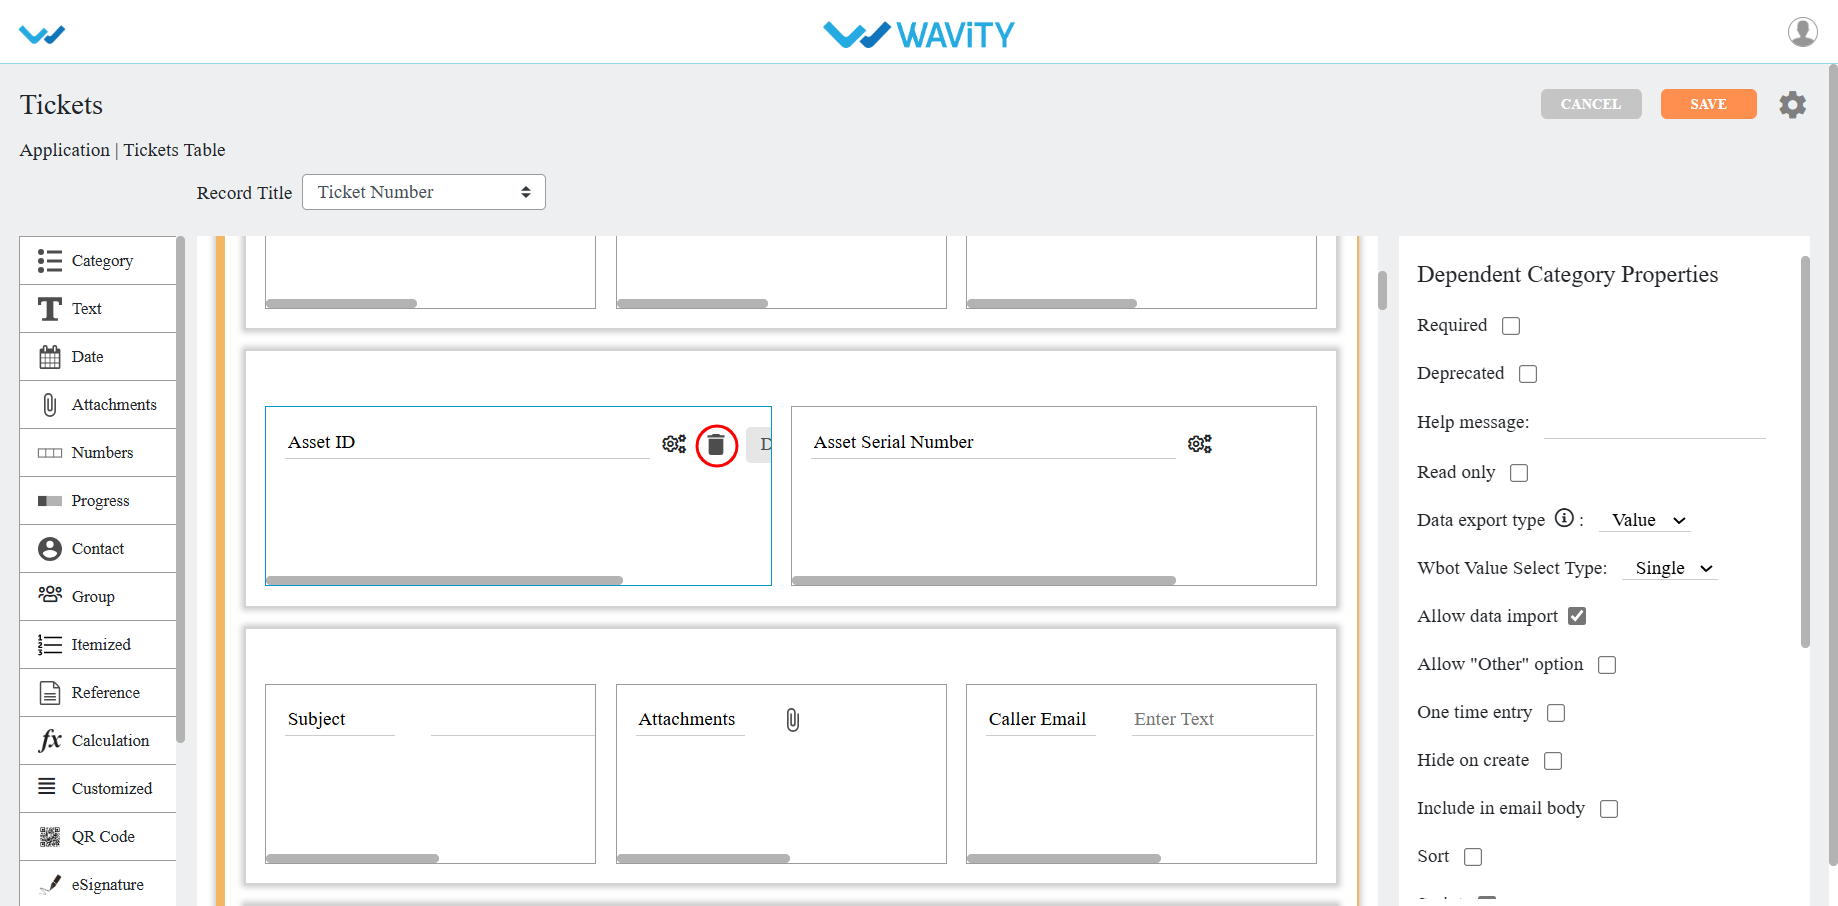Delete the Asset ID field with trash icon
The image size is (1838, 906).
point(716,445)
